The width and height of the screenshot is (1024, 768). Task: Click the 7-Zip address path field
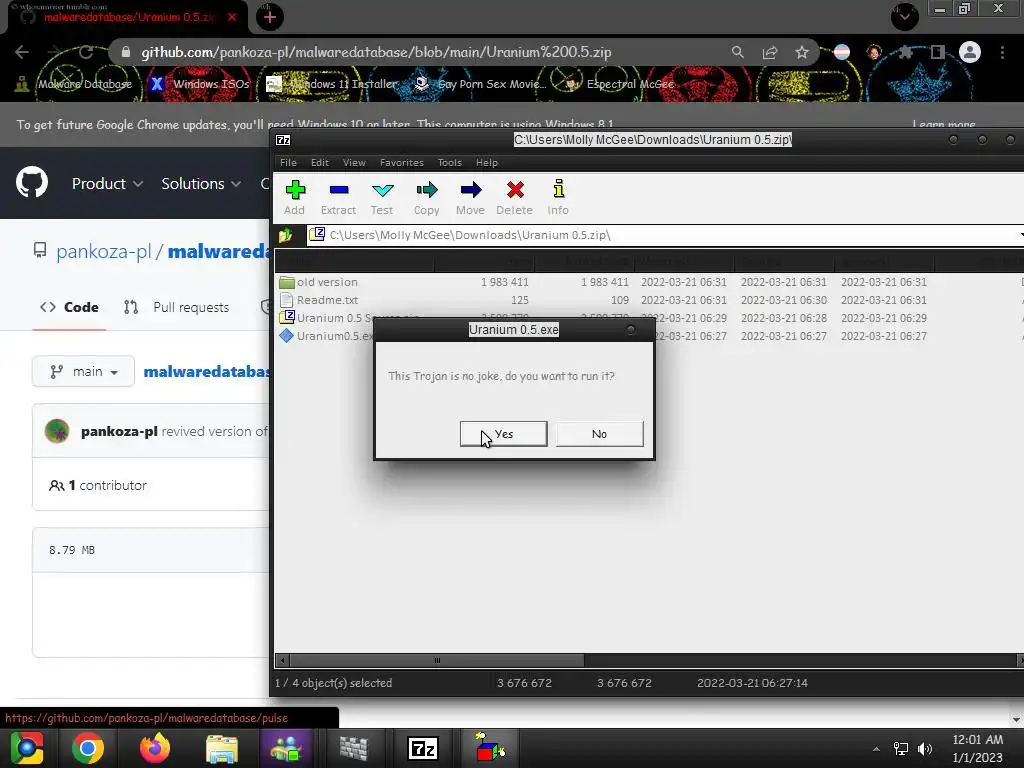click(x=663, y=235)
